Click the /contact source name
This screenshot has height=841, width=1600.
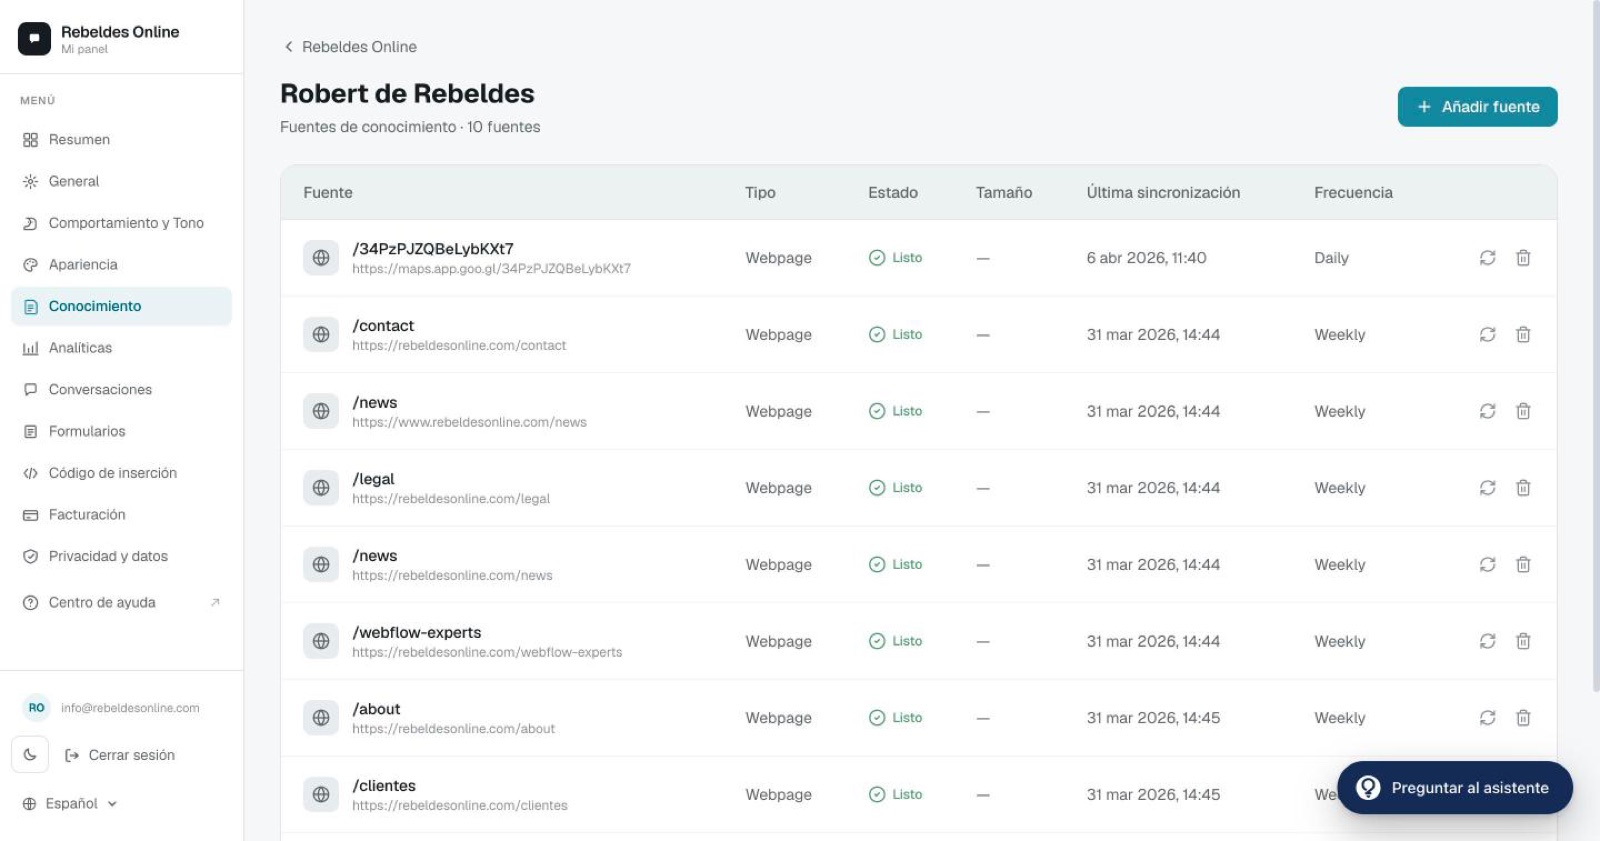coord(383,326)
